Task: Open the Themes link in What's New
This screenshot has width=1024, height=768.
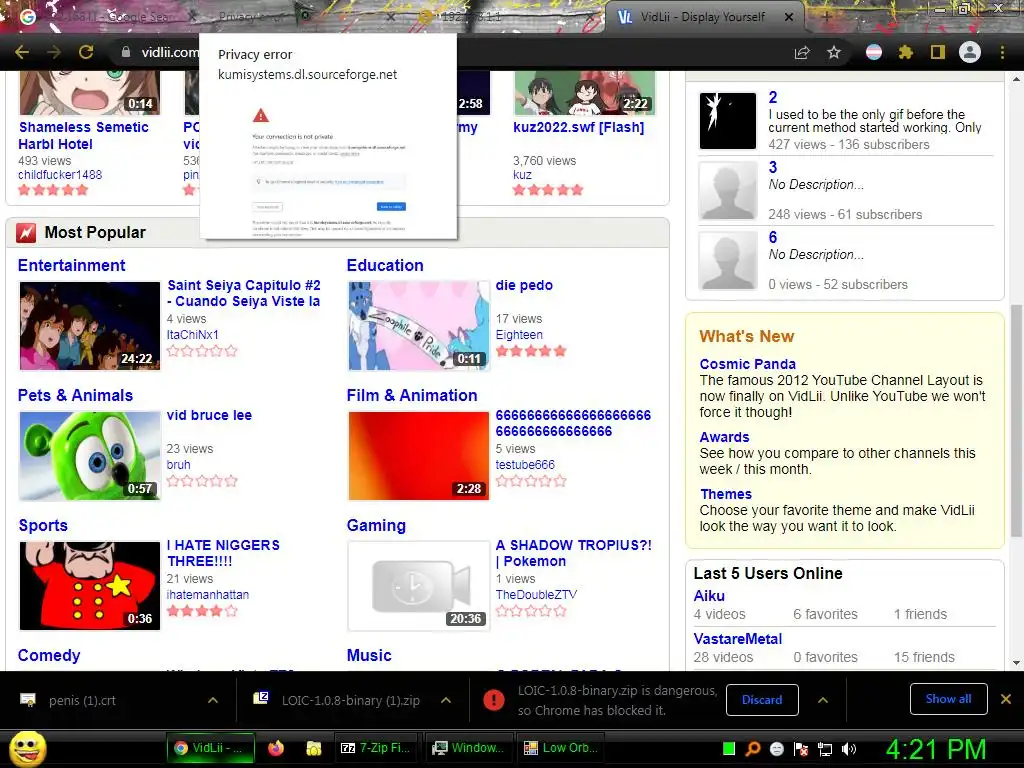Action: pyautogui.click(x=726, y=494)
